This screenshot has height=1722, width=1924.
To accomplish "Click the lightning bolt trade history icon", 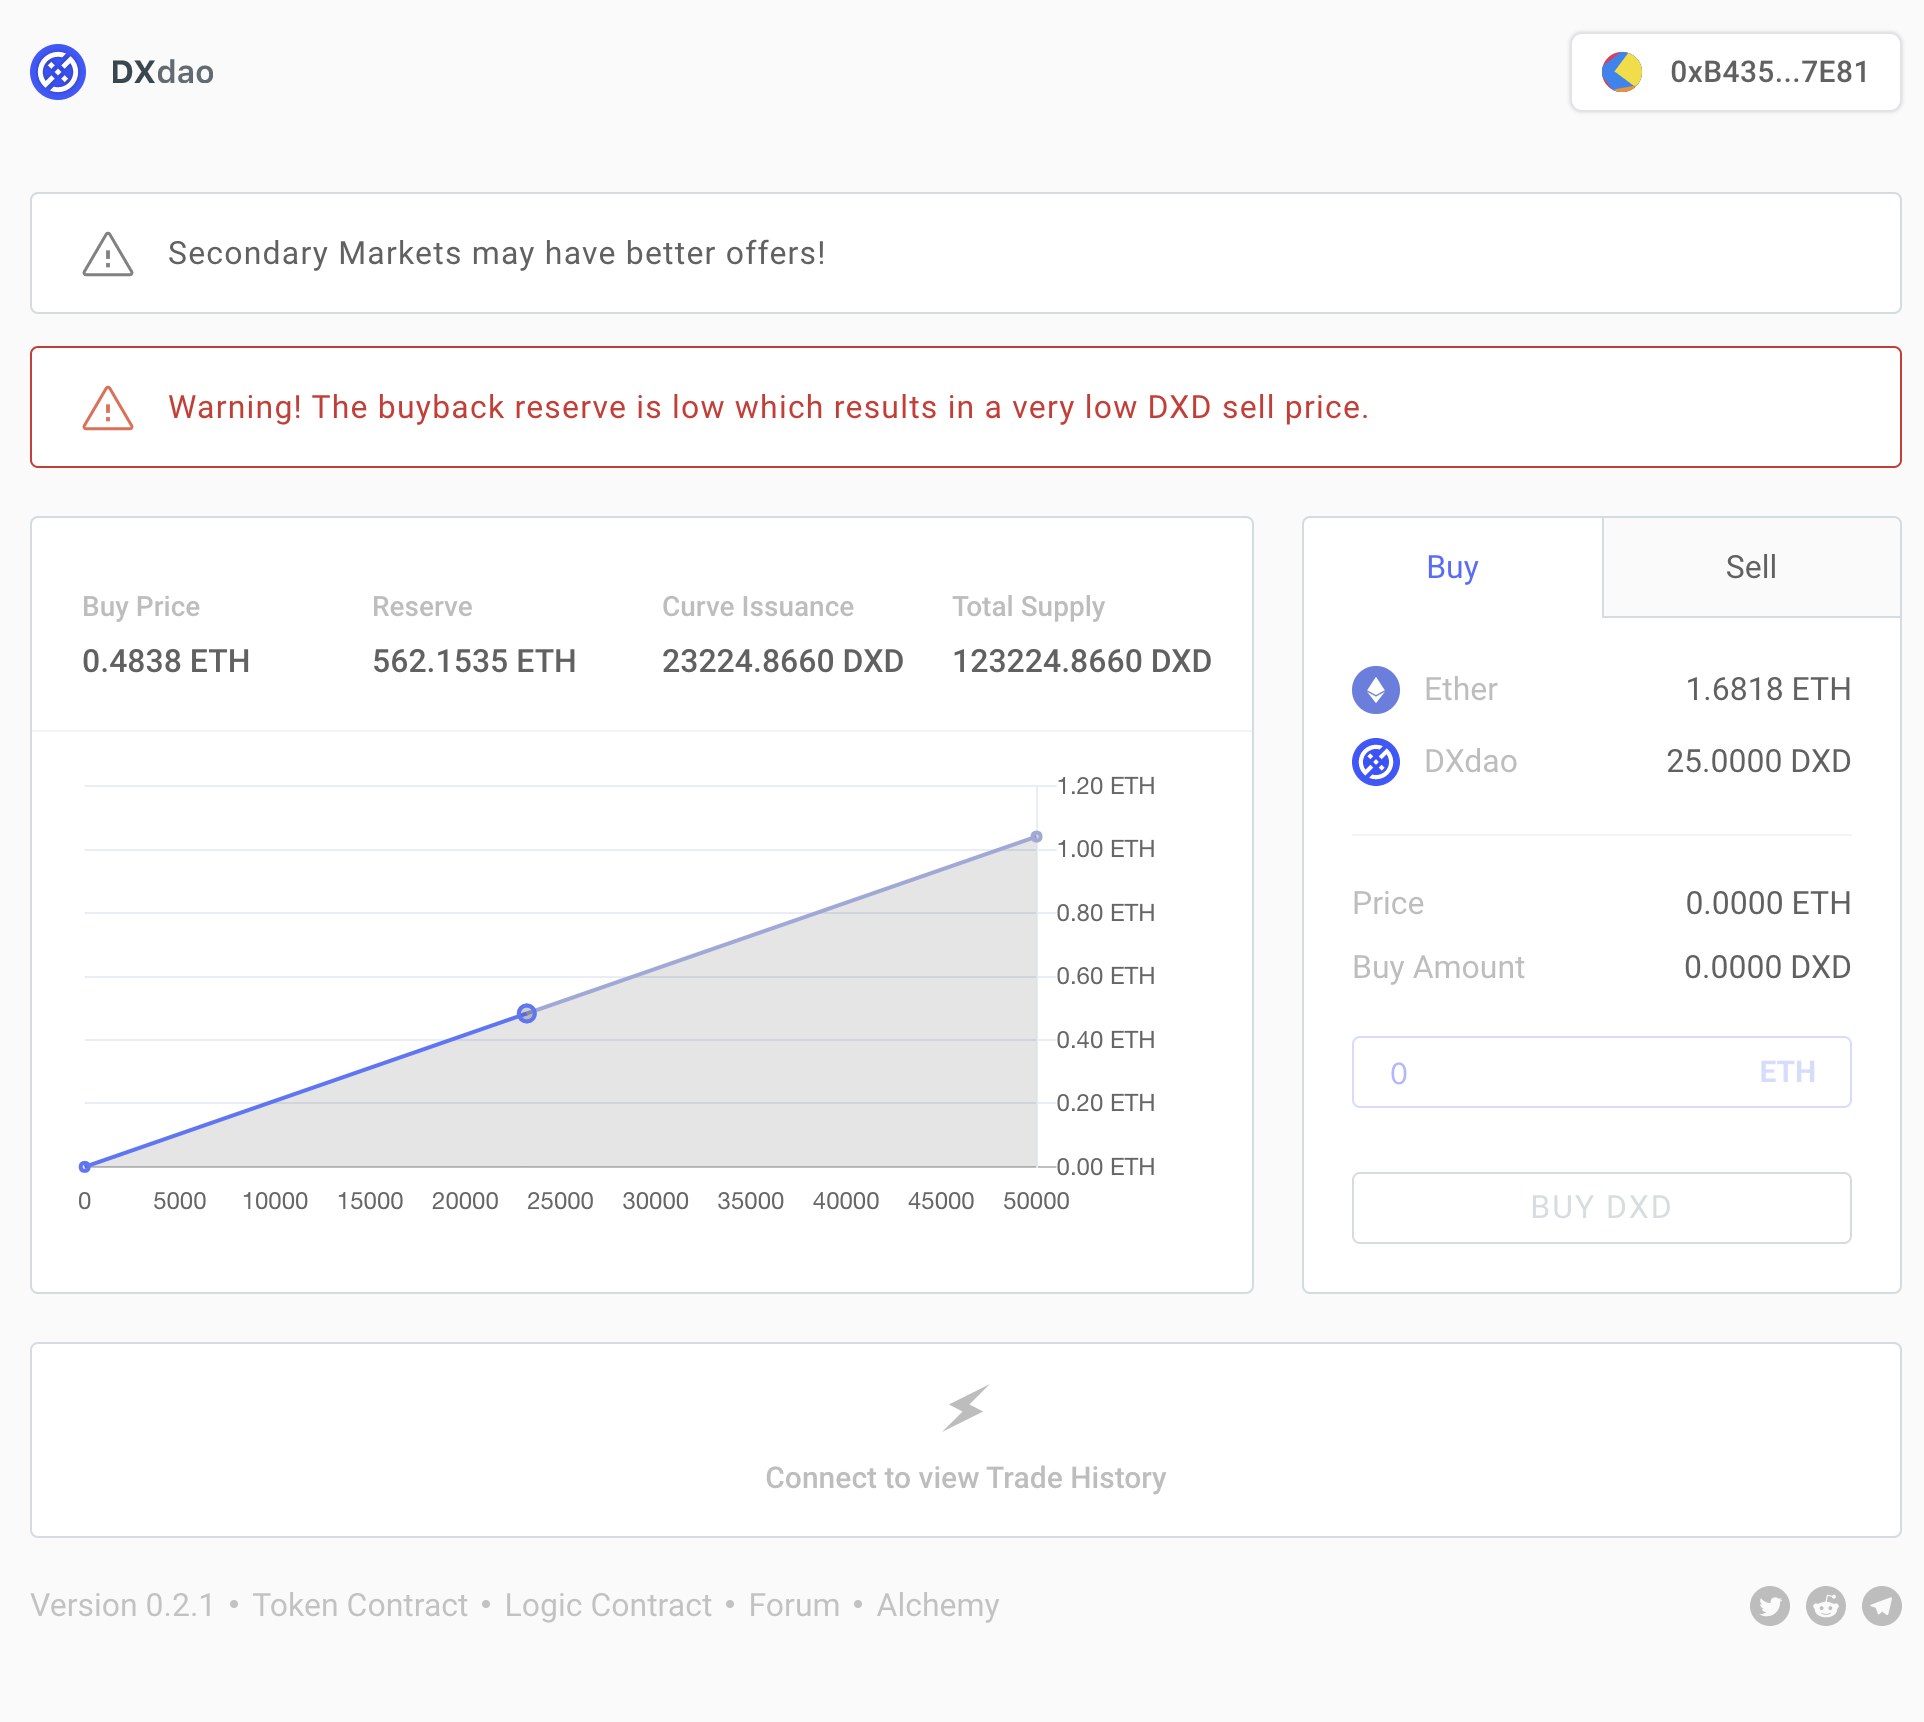I will 965,1408.
